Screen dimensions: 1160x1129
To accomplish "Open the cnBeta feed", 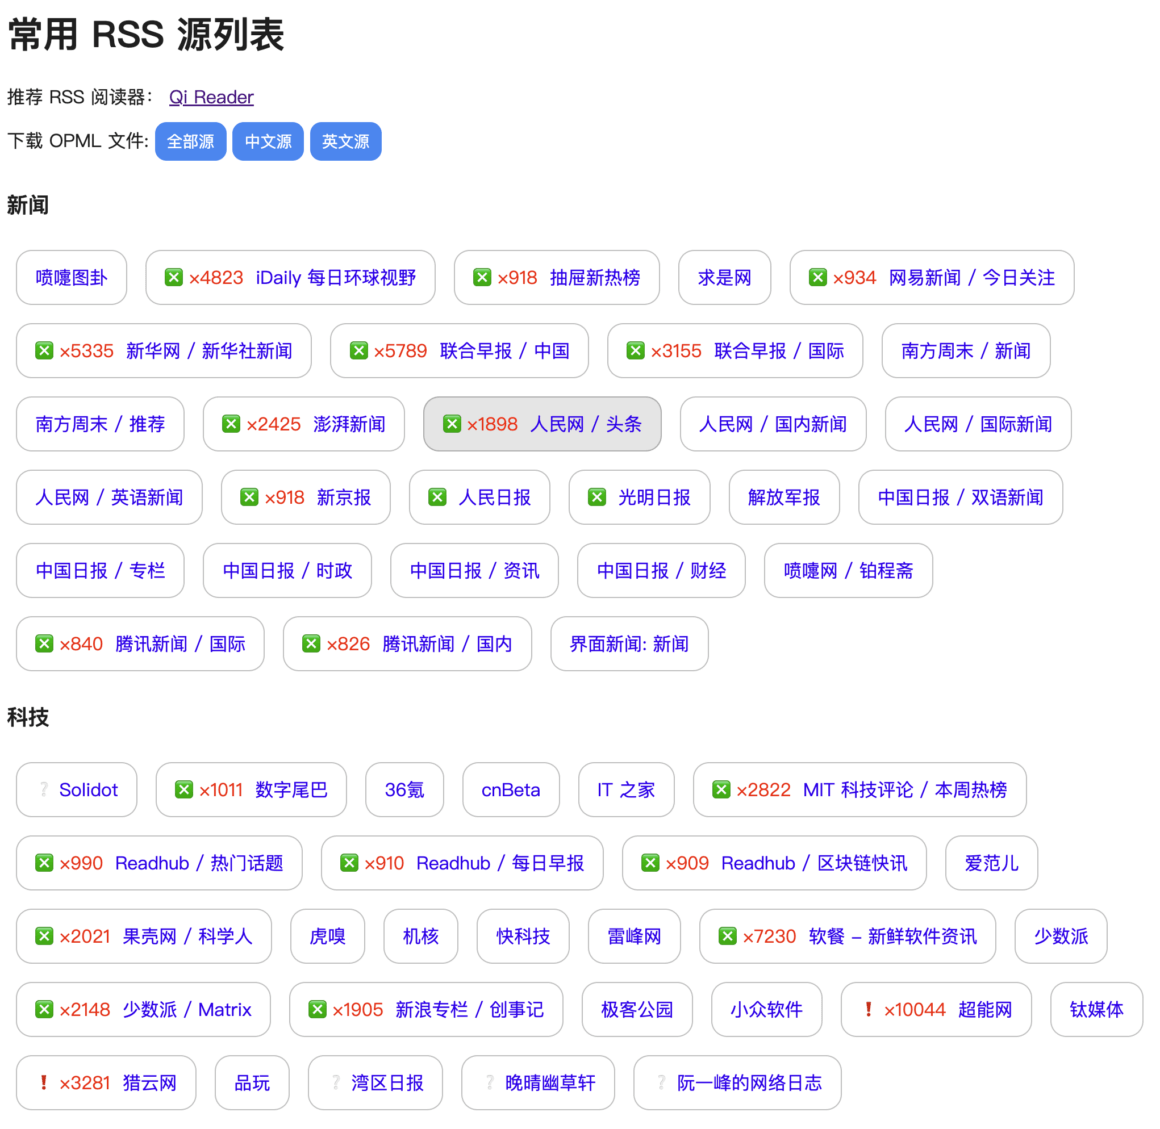I will [x=511, y=790].
